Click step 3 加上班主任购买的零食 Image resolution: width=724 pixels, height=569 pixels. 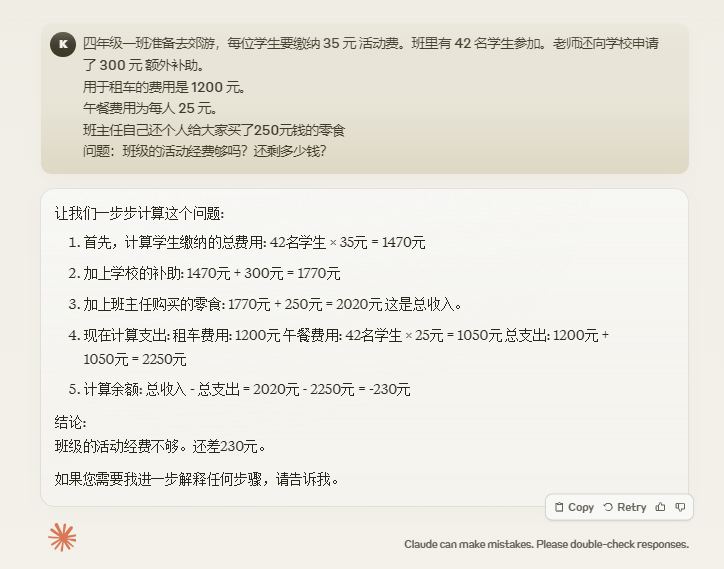[265, 304]
